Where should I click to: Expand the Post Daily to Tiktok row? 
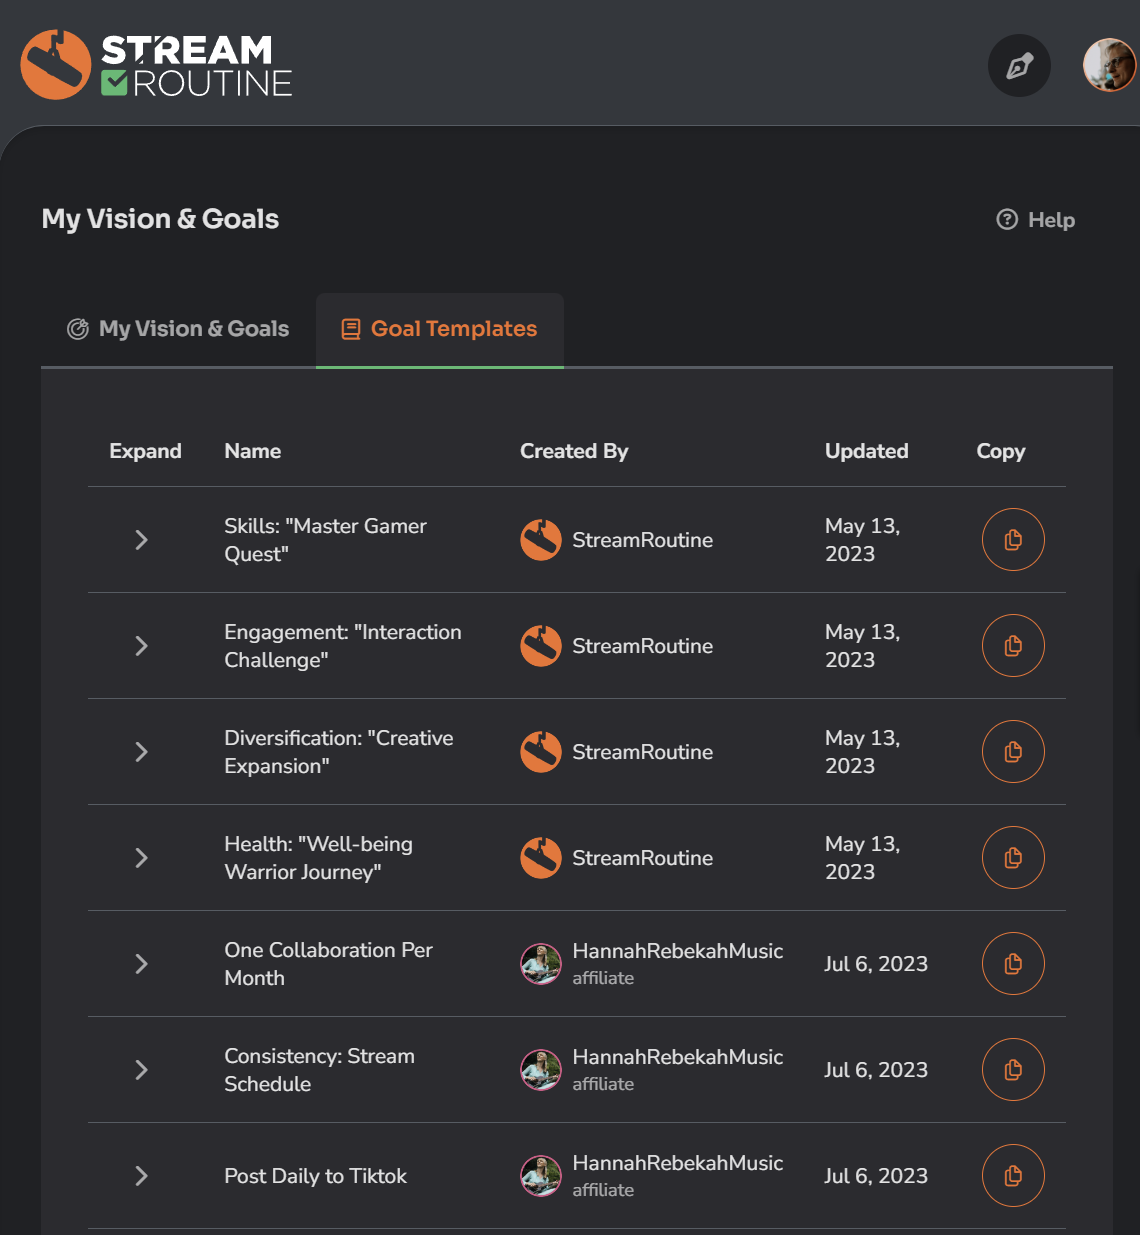click(x=141, y=1176)
